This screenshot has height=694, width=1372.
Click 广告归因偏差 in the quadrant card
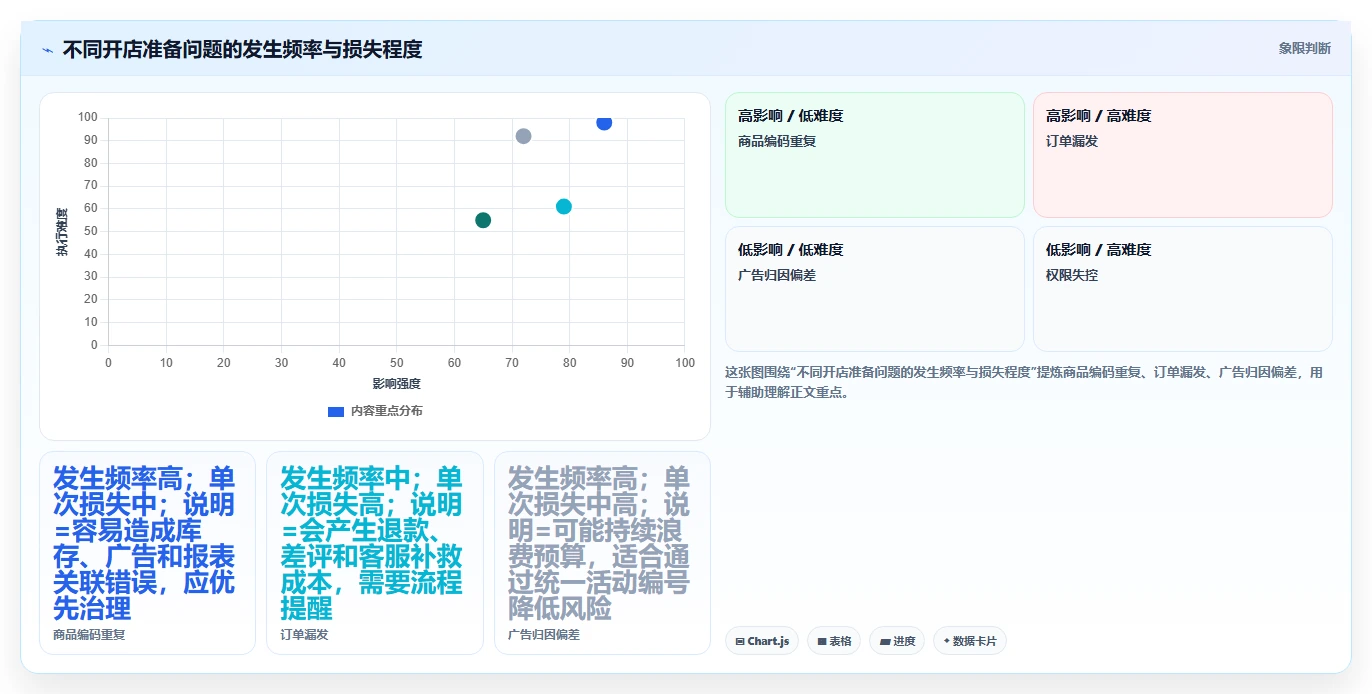pos(777,275)
